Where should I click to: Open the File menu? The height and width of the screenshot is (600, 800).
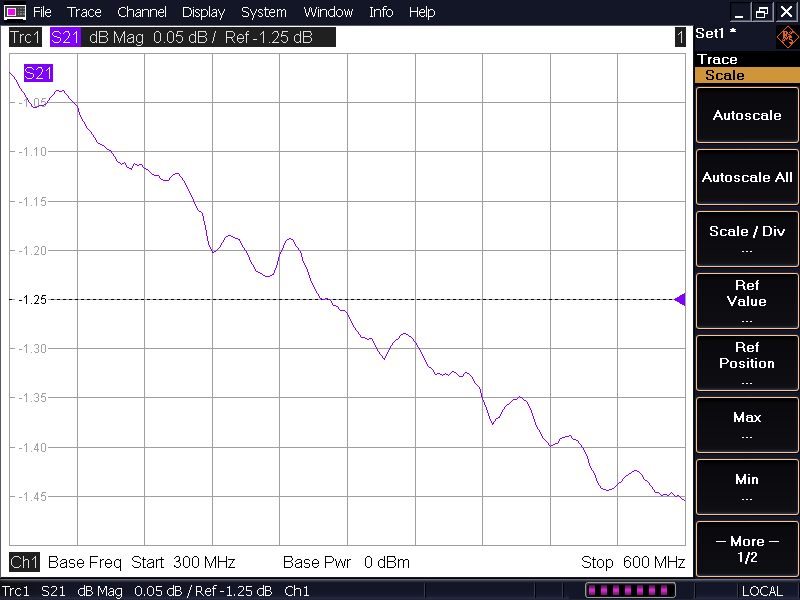[42, 12]
